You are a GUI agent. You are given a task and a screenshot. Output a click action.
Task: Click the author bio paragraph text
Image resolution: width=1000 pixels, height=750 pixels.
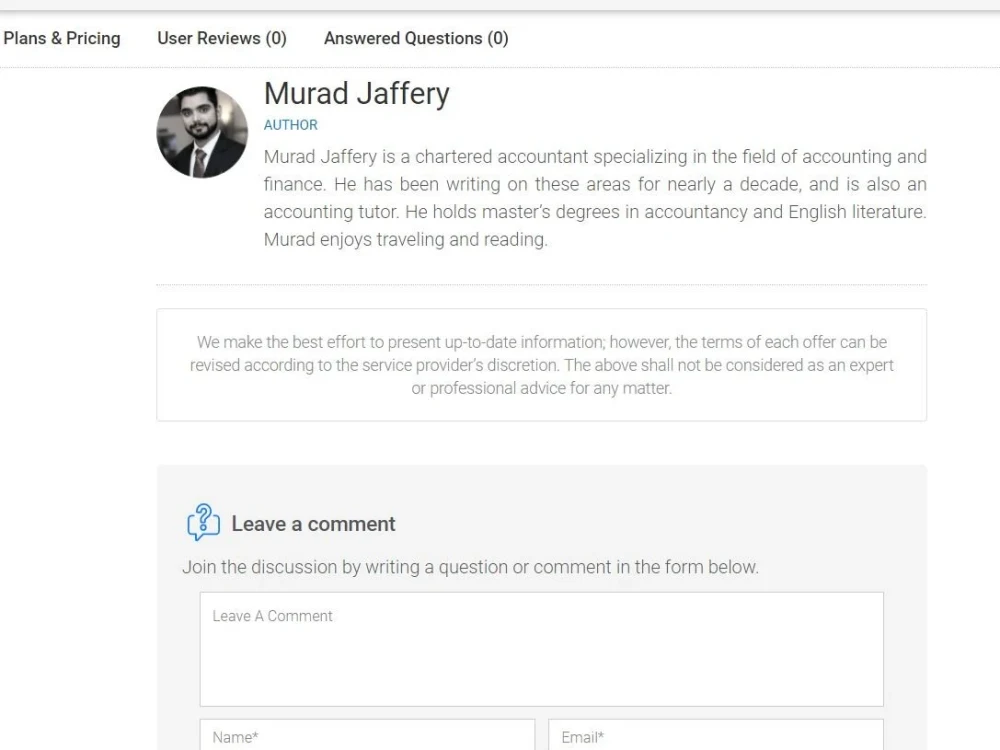click(x=595, y=198)
